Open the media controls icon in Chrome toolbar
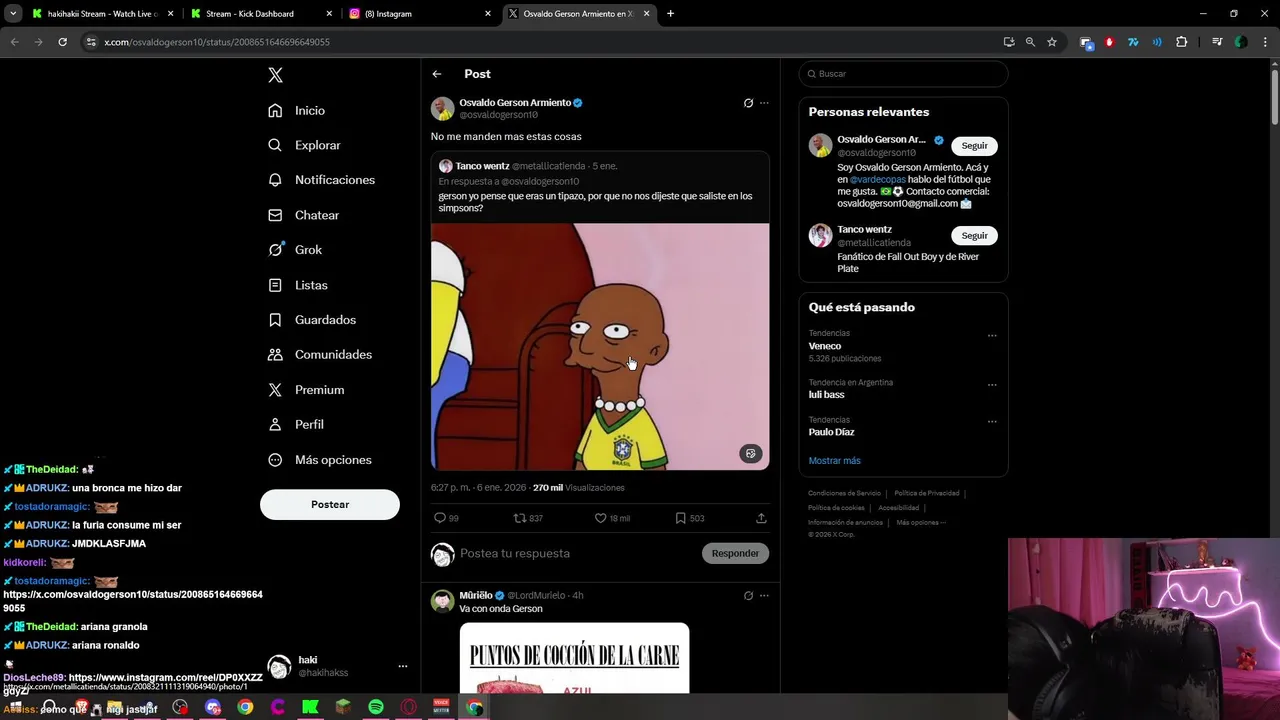Image resolution: width=1280 pixels, height=720 pixels. click(1217, 42)
